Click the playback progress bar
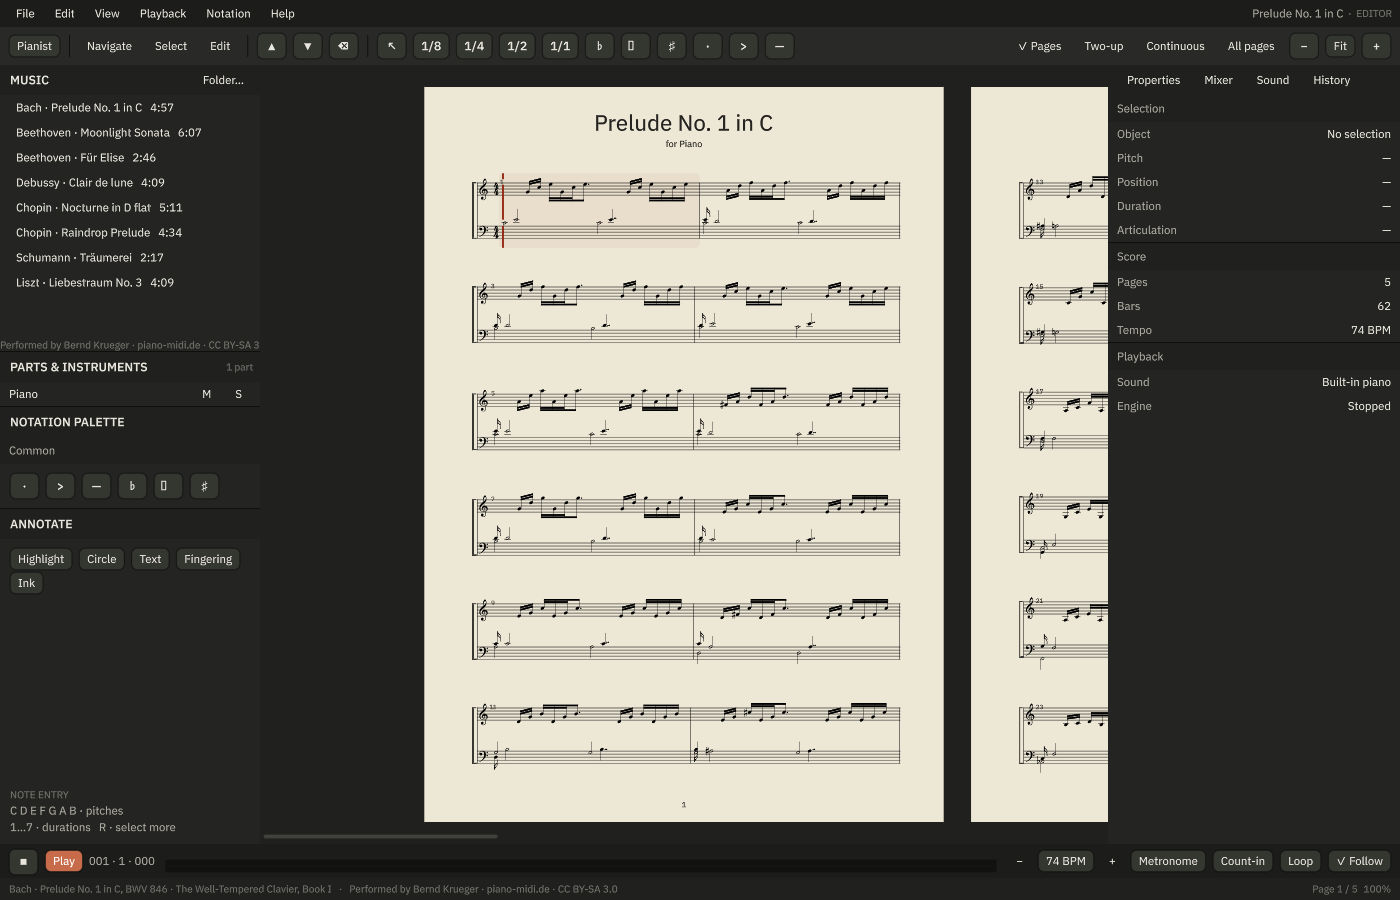1400x900 pixels. (581, 865)
